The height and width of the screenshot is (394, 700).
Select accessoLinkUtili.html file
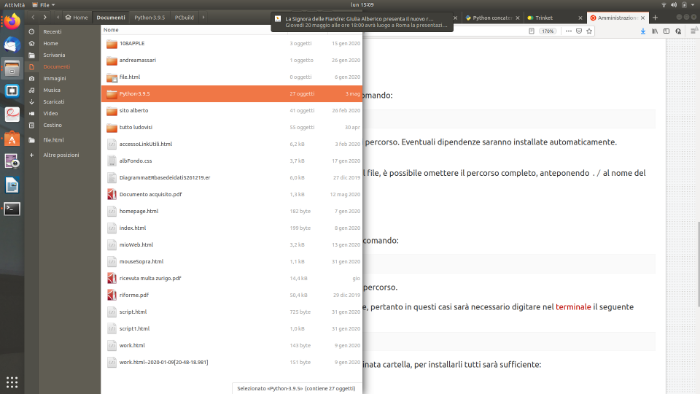pyautogui.click(x=232, y=144)
